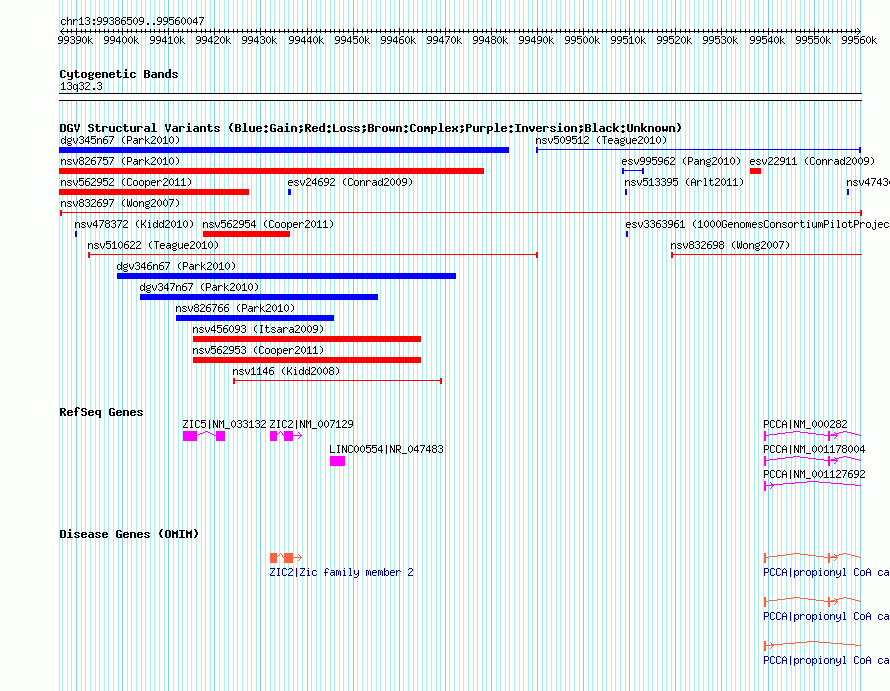The height and width of the screenshot is (691, 890).
Task: Click the nsv456093 (Itsara2009) text label
Action: point(258,329)
